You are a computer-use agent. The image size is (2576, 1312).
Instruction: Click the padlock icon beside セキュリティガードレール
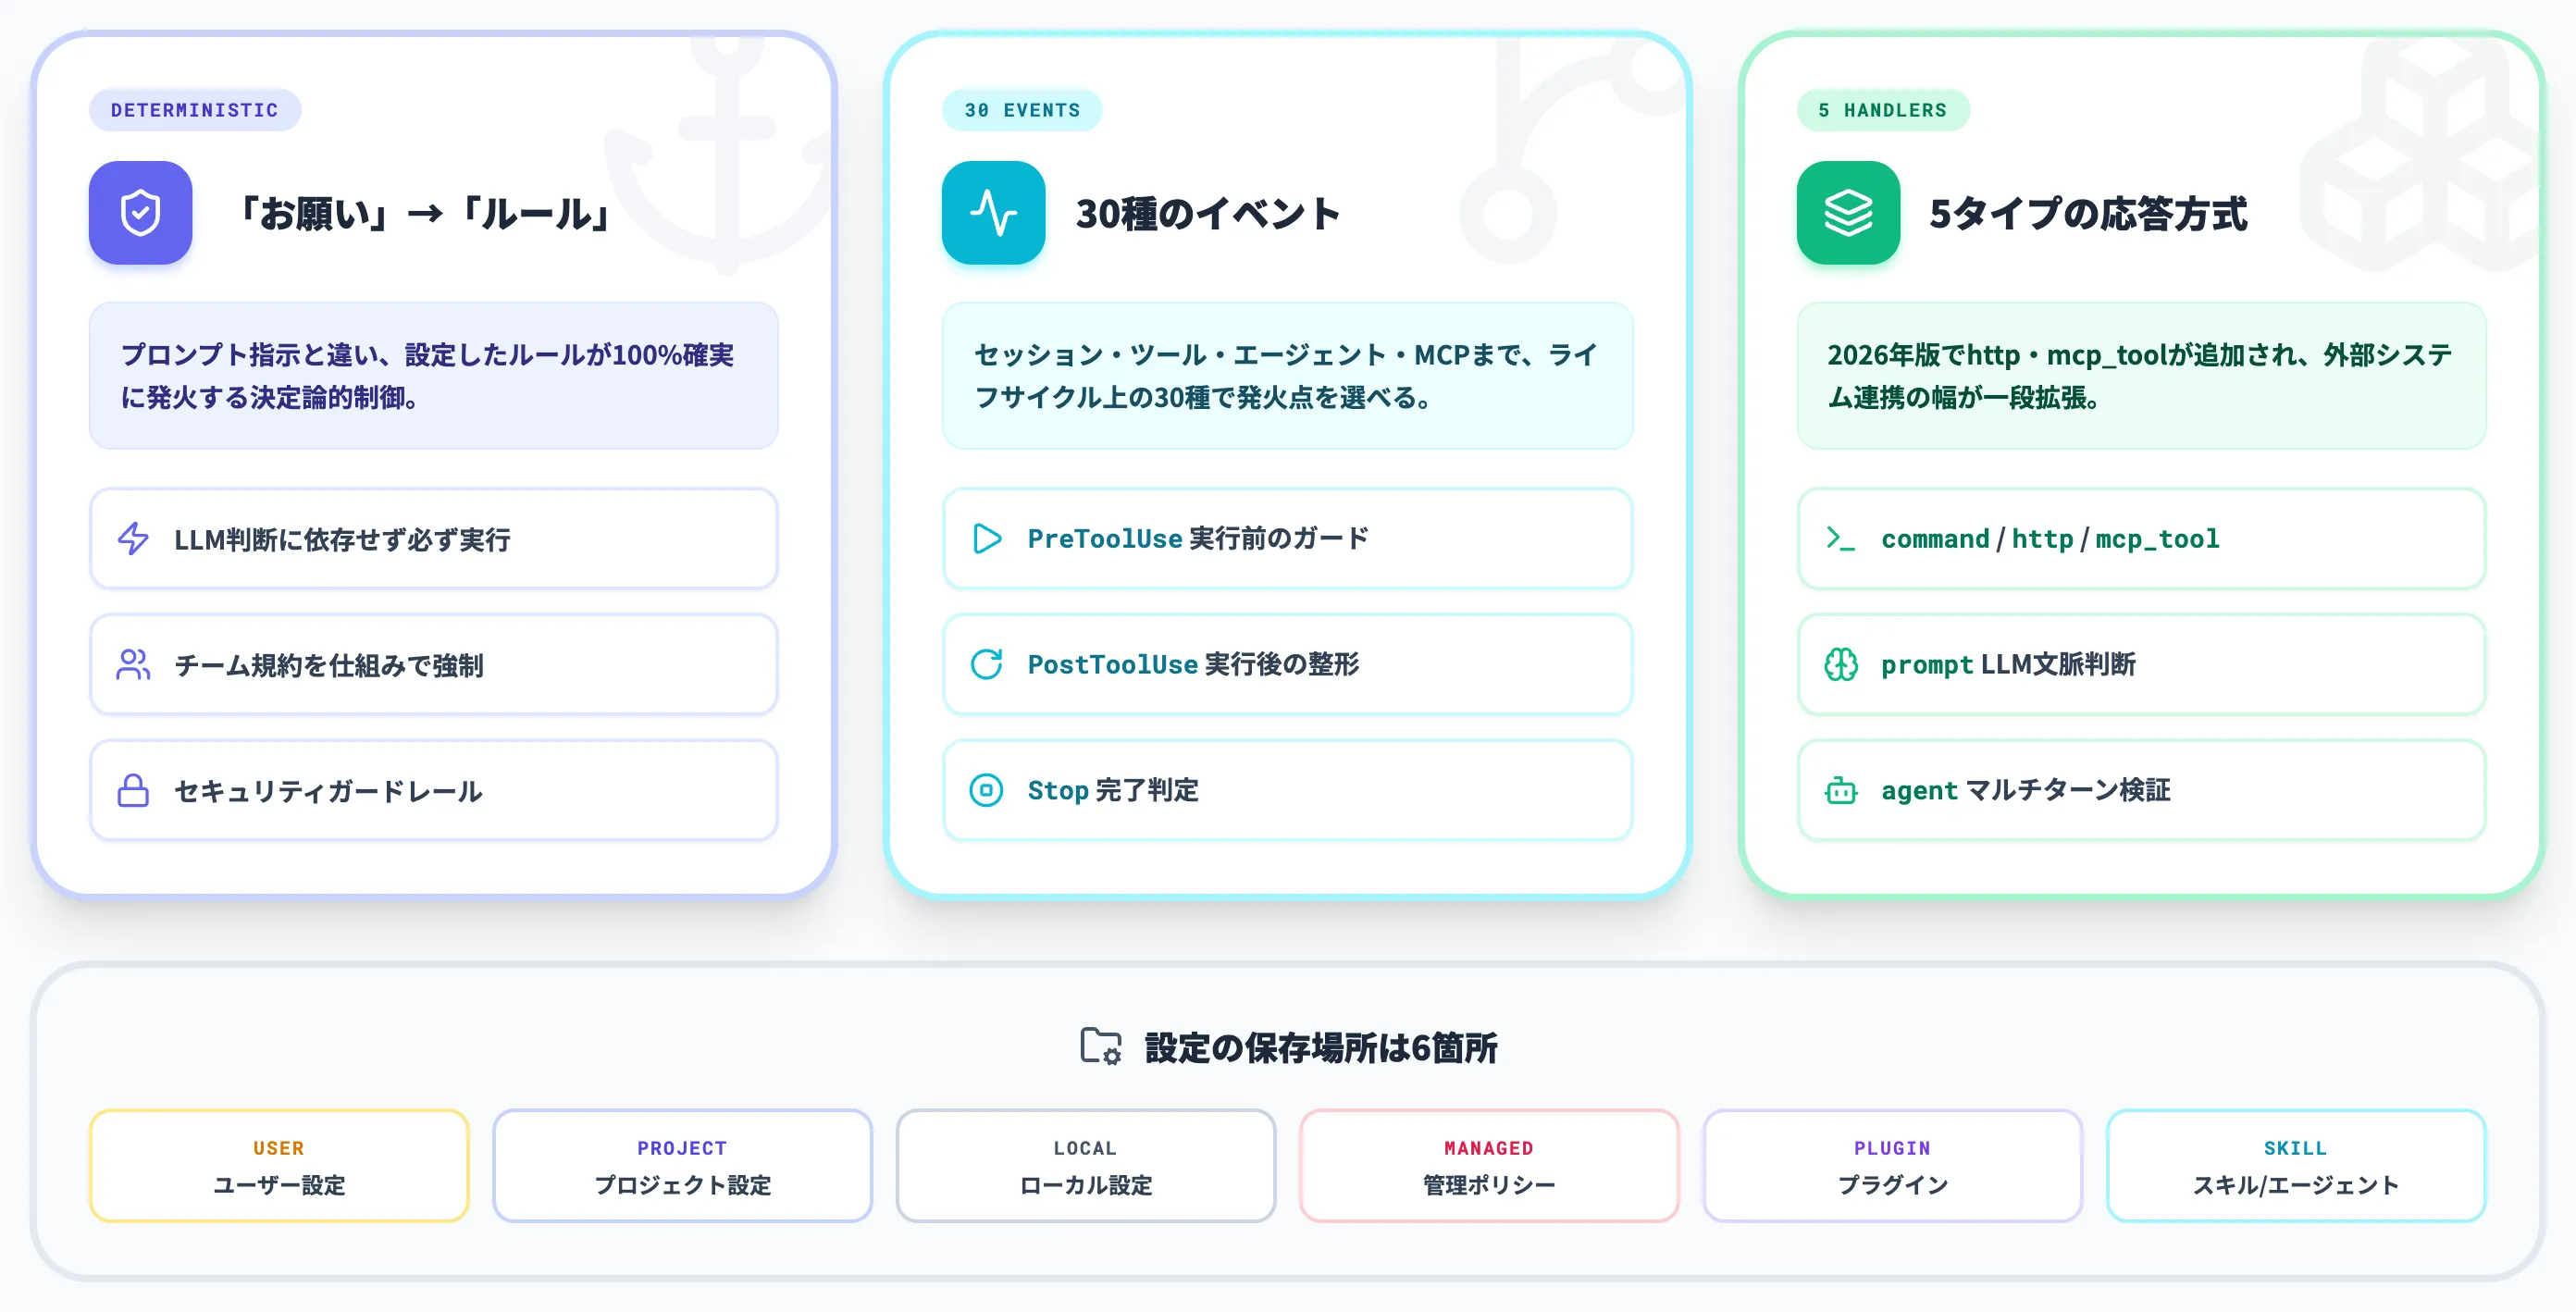click(x=133, y=791)
